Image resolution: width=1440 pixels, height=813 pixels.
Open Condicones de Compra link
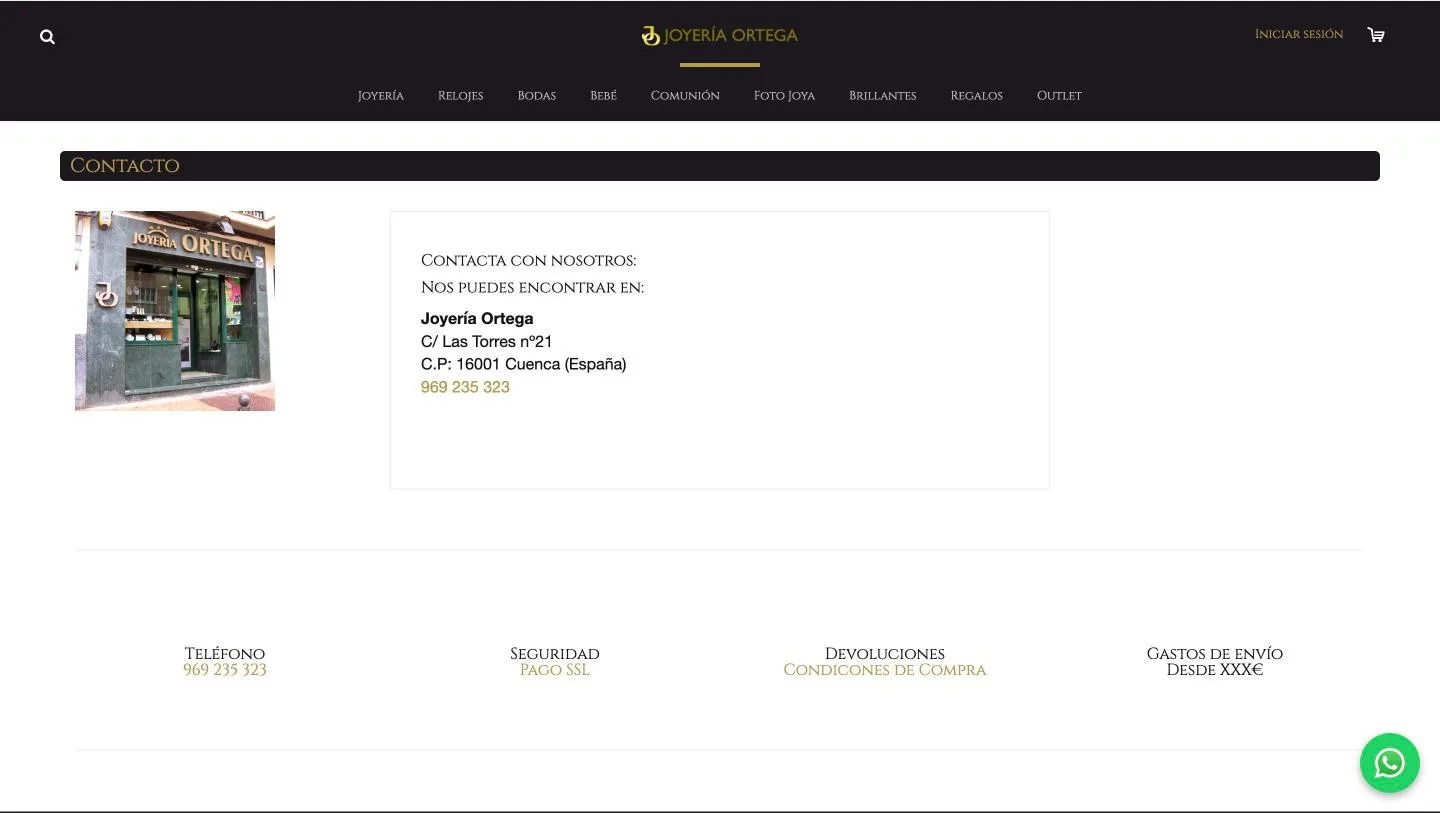(x=885, y=670)
